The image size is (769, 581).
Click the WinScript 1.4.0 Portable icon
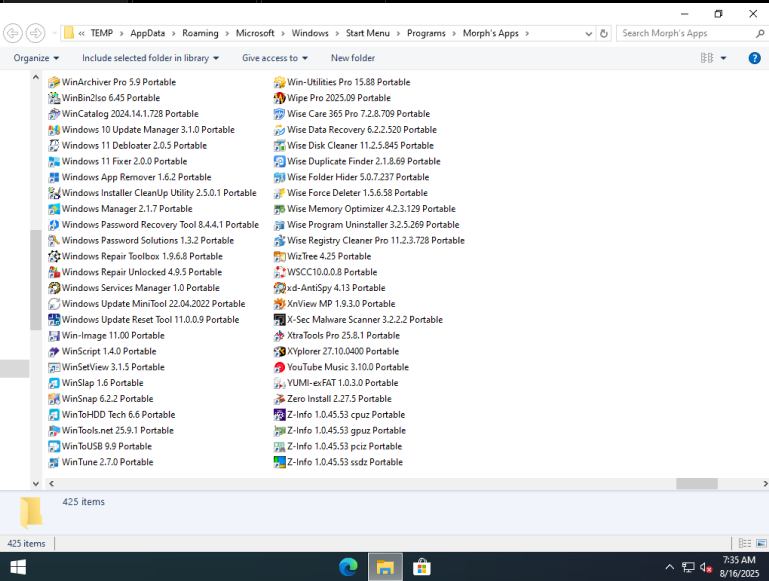[x=54, y=352]
